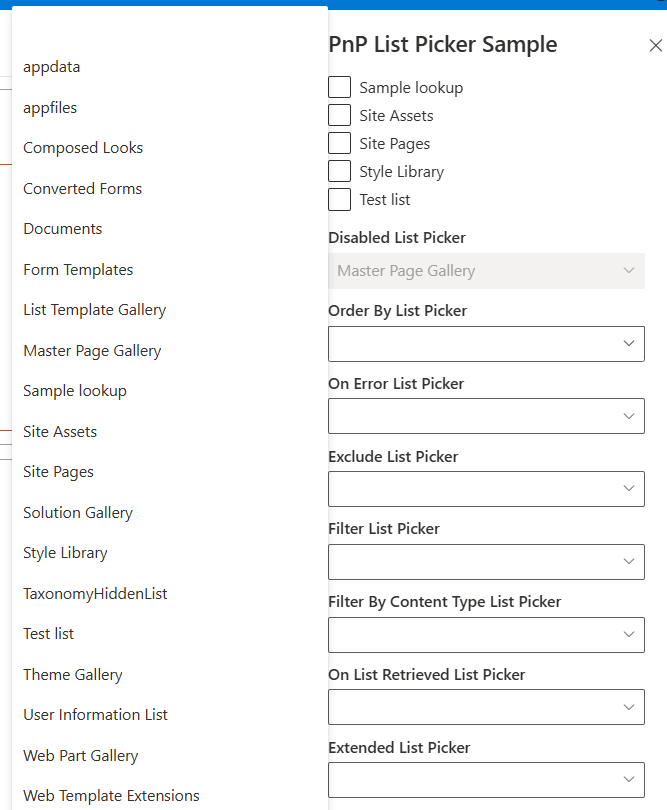Tick the Site Assets checkbox
This screenshot has width=667, height=810.
click(x=340, y=116)
